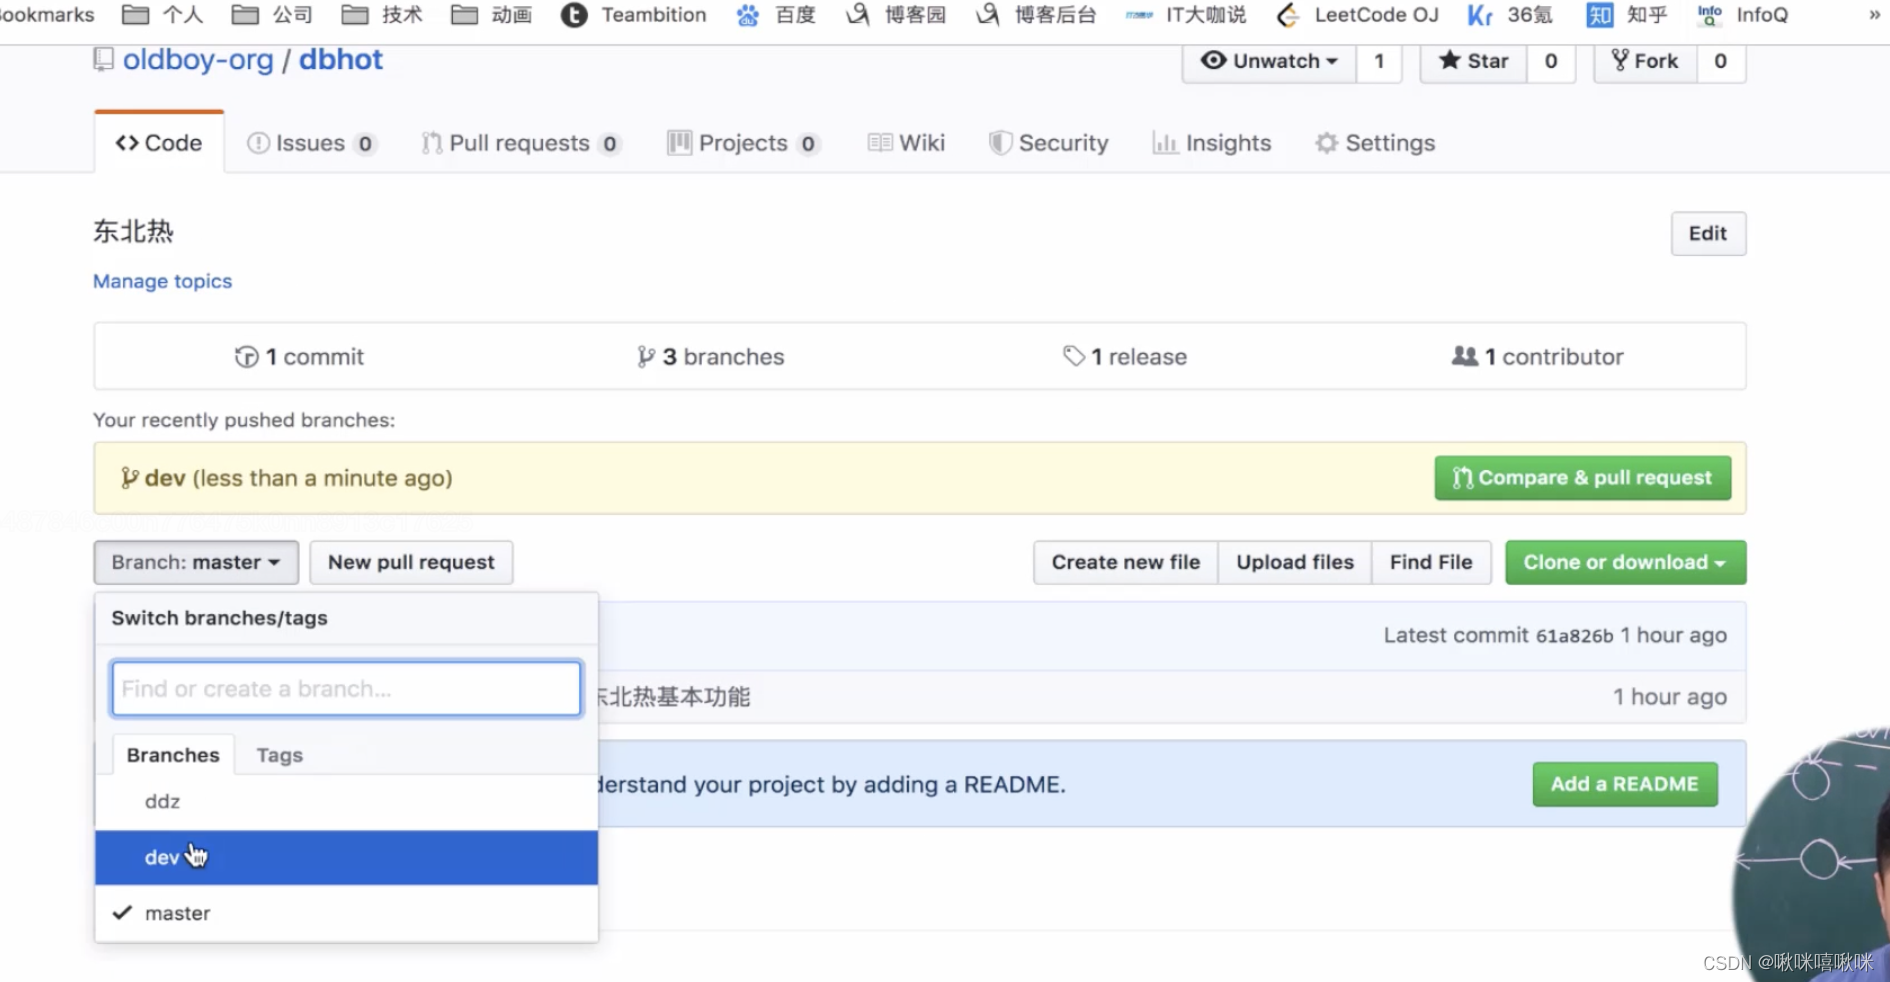
Task: Click the 36Kr bookmark icon
Action: coord(1480,15)
